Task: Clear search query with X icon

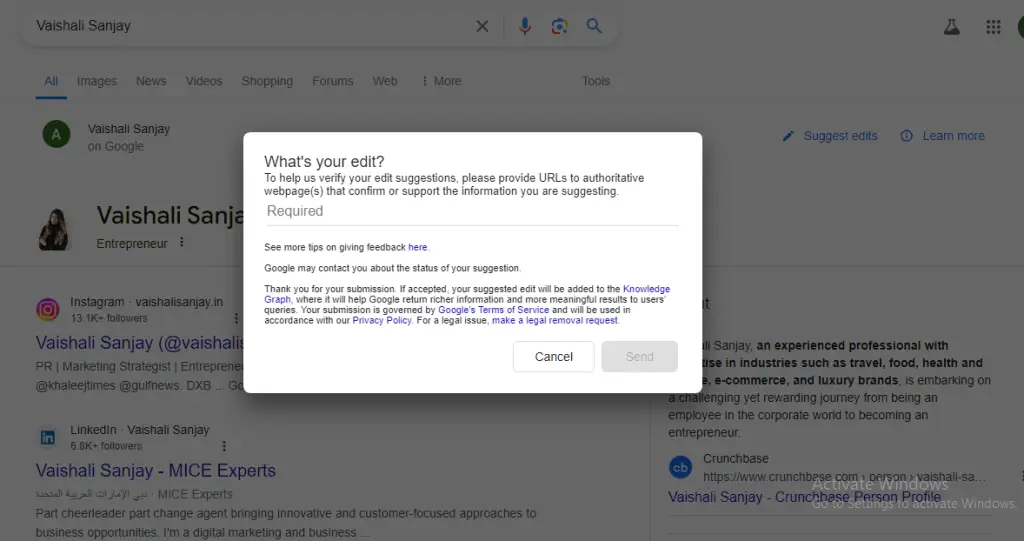Action: click(x=482, y=26)
